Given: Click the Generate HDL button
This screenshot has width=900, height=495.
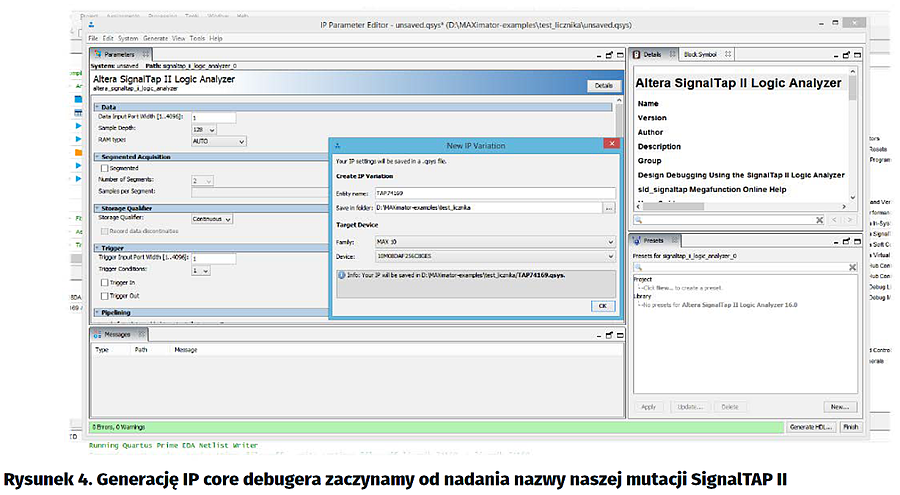Looking at the screenshot, I should (811, 427).
